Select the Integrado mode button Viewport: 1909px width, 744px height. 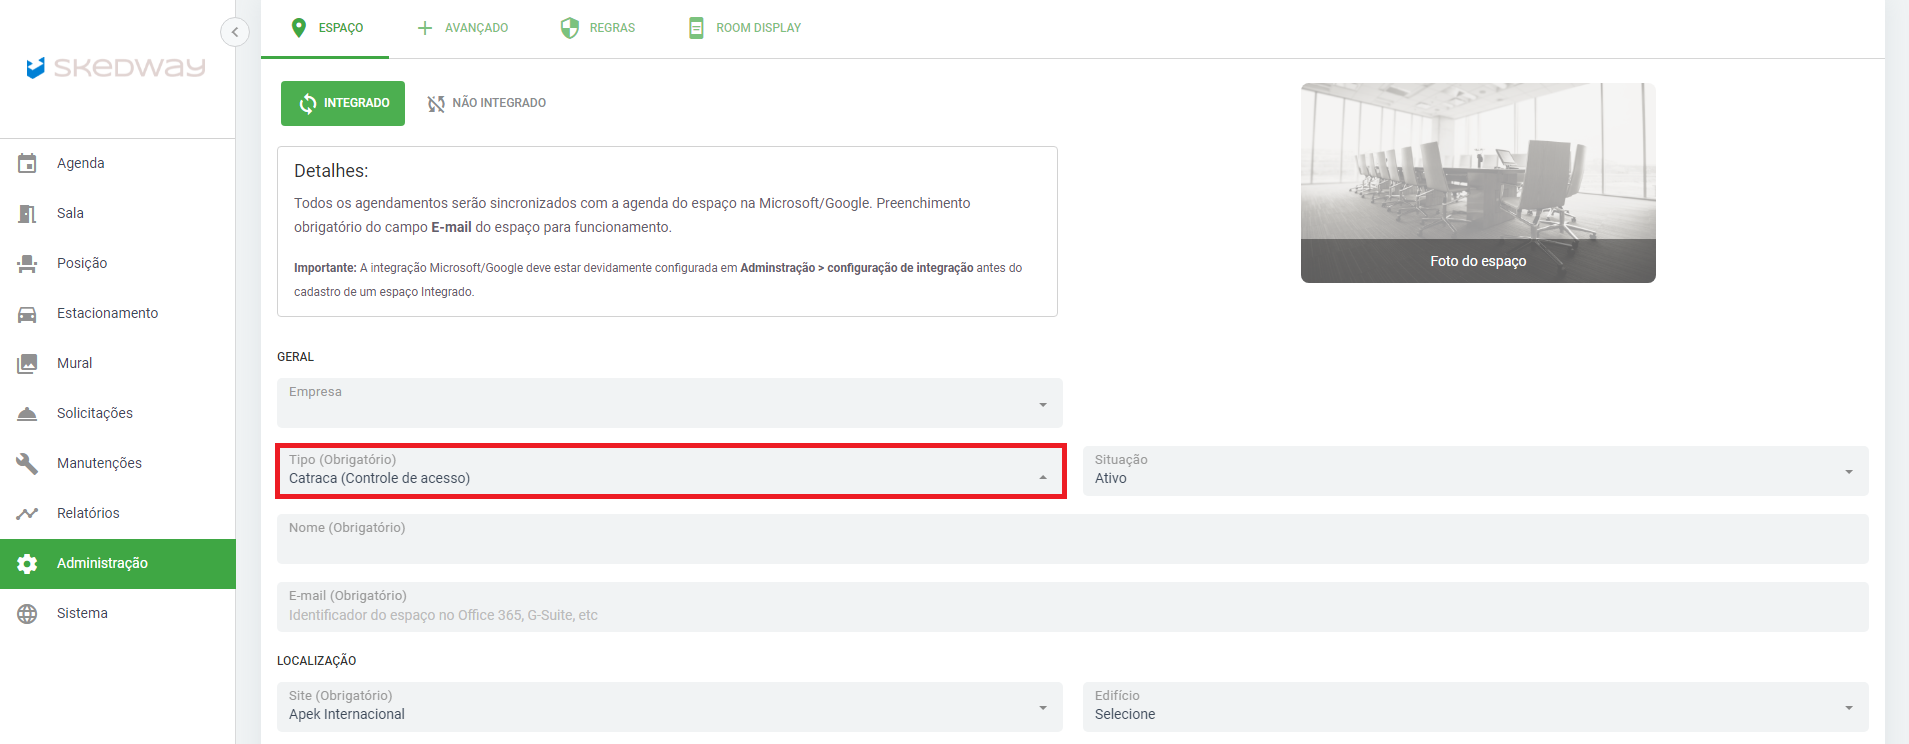(342, 103)
